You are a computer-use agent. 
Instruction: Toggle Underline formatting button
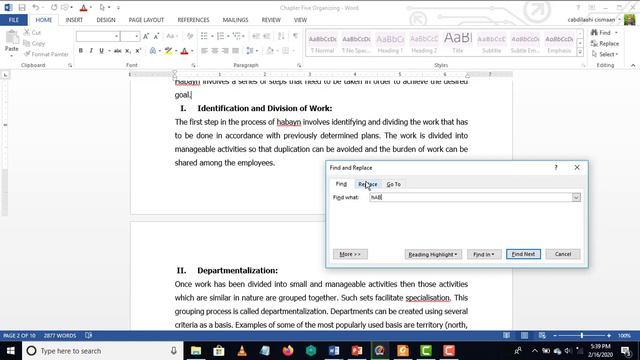101,51
